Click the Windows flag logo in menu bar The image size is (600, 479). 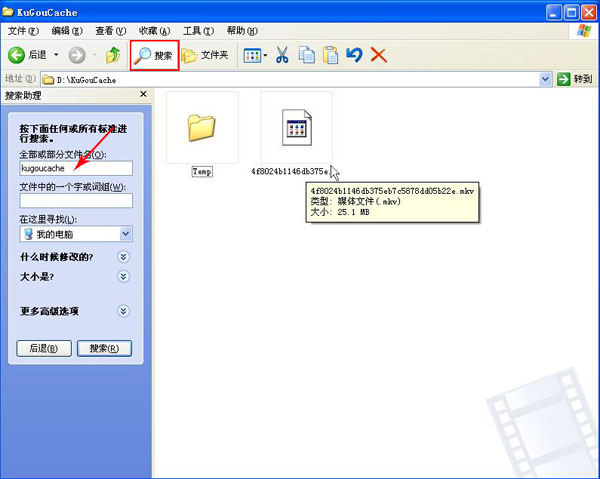pyautogui.click(x=584, y=31)
